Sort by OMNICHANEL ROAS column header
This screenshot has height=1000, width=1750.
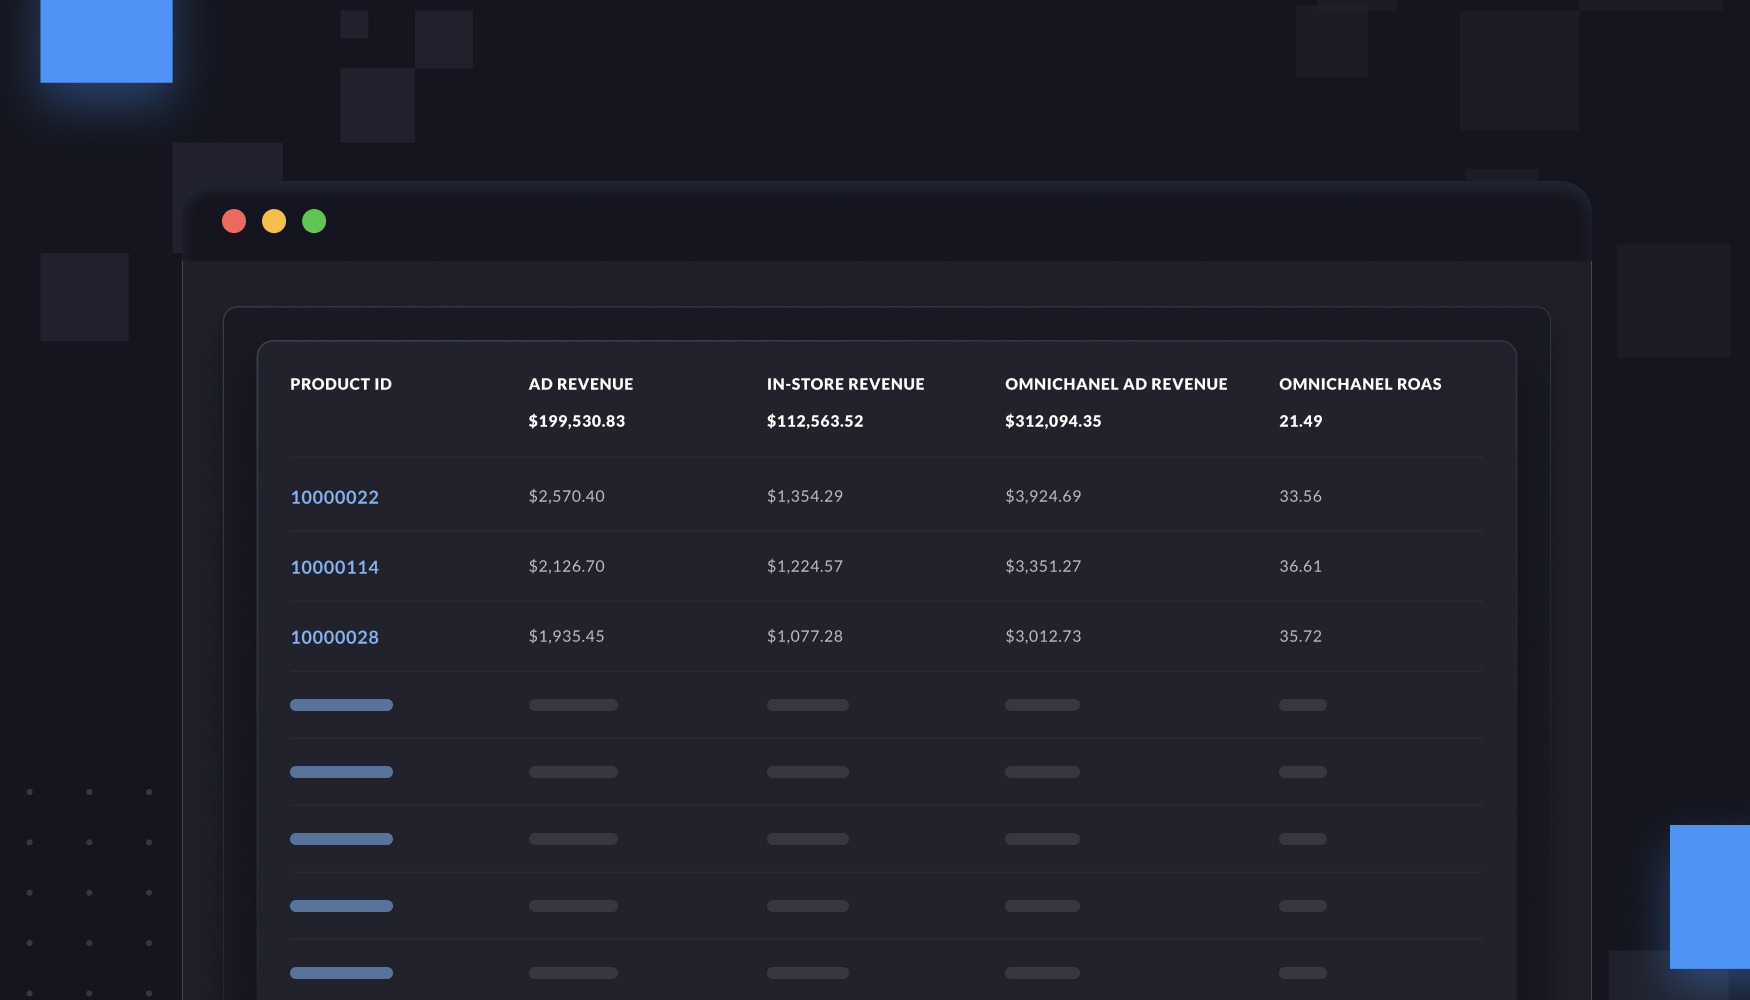[1360, 384]
